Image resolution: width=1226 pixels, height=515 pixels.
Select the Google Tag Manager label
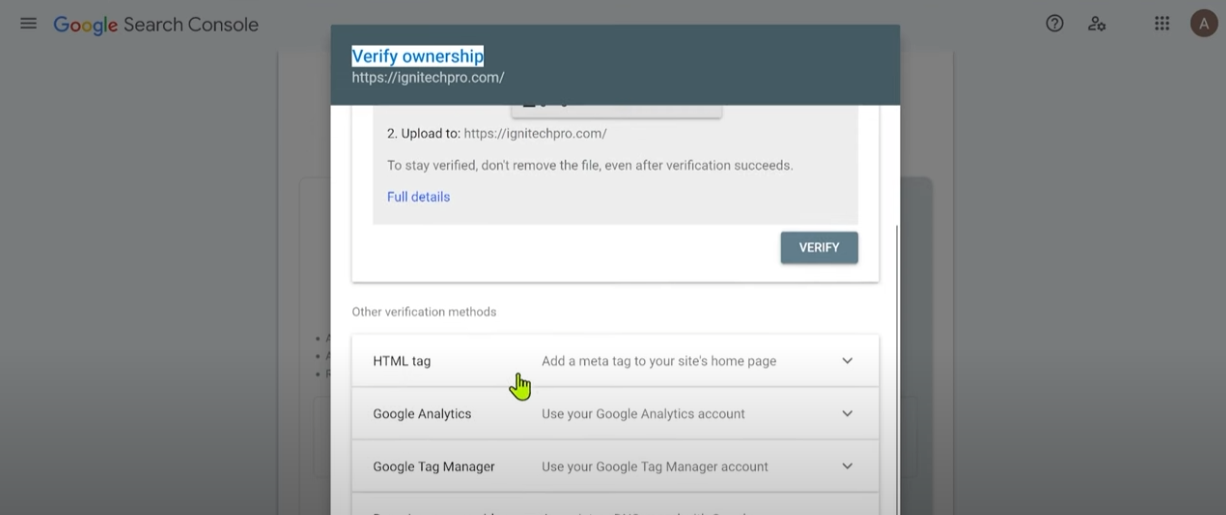point(434,467)
